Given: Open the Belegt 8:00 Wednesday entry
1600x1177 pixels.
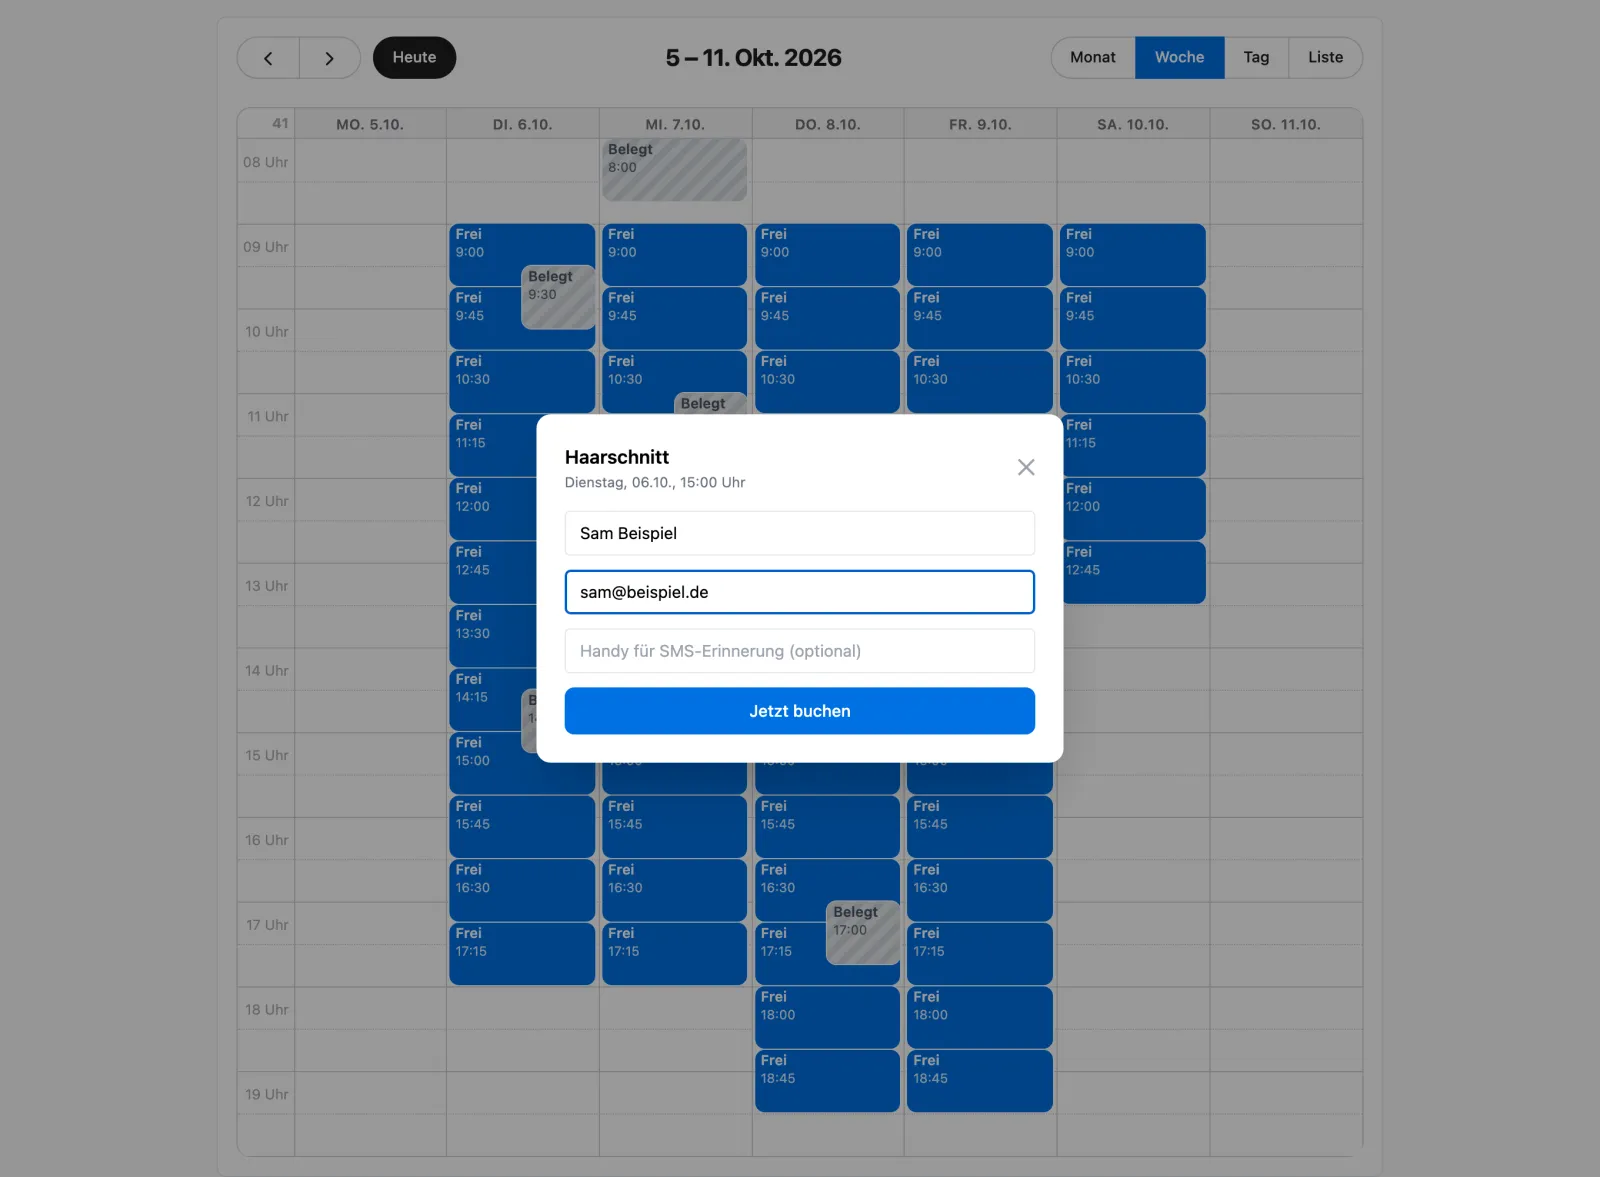Looking at the screenshot, I should tap(675, 170).
